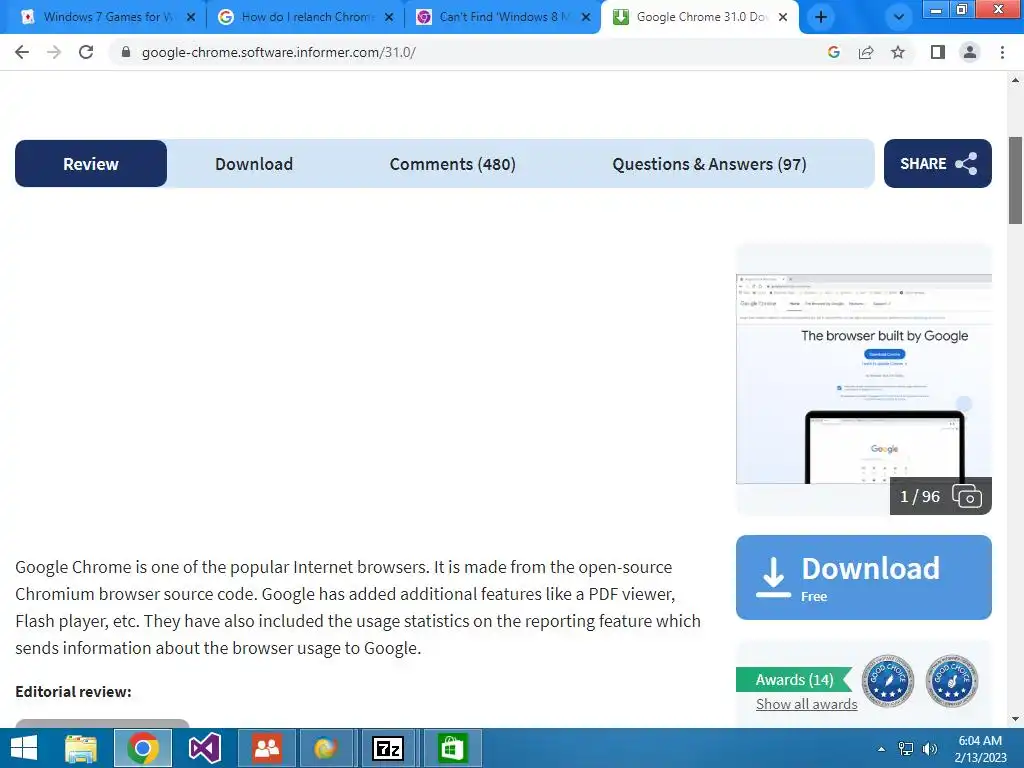Click the 'Editorial review:' heading text

click(73, 692)
